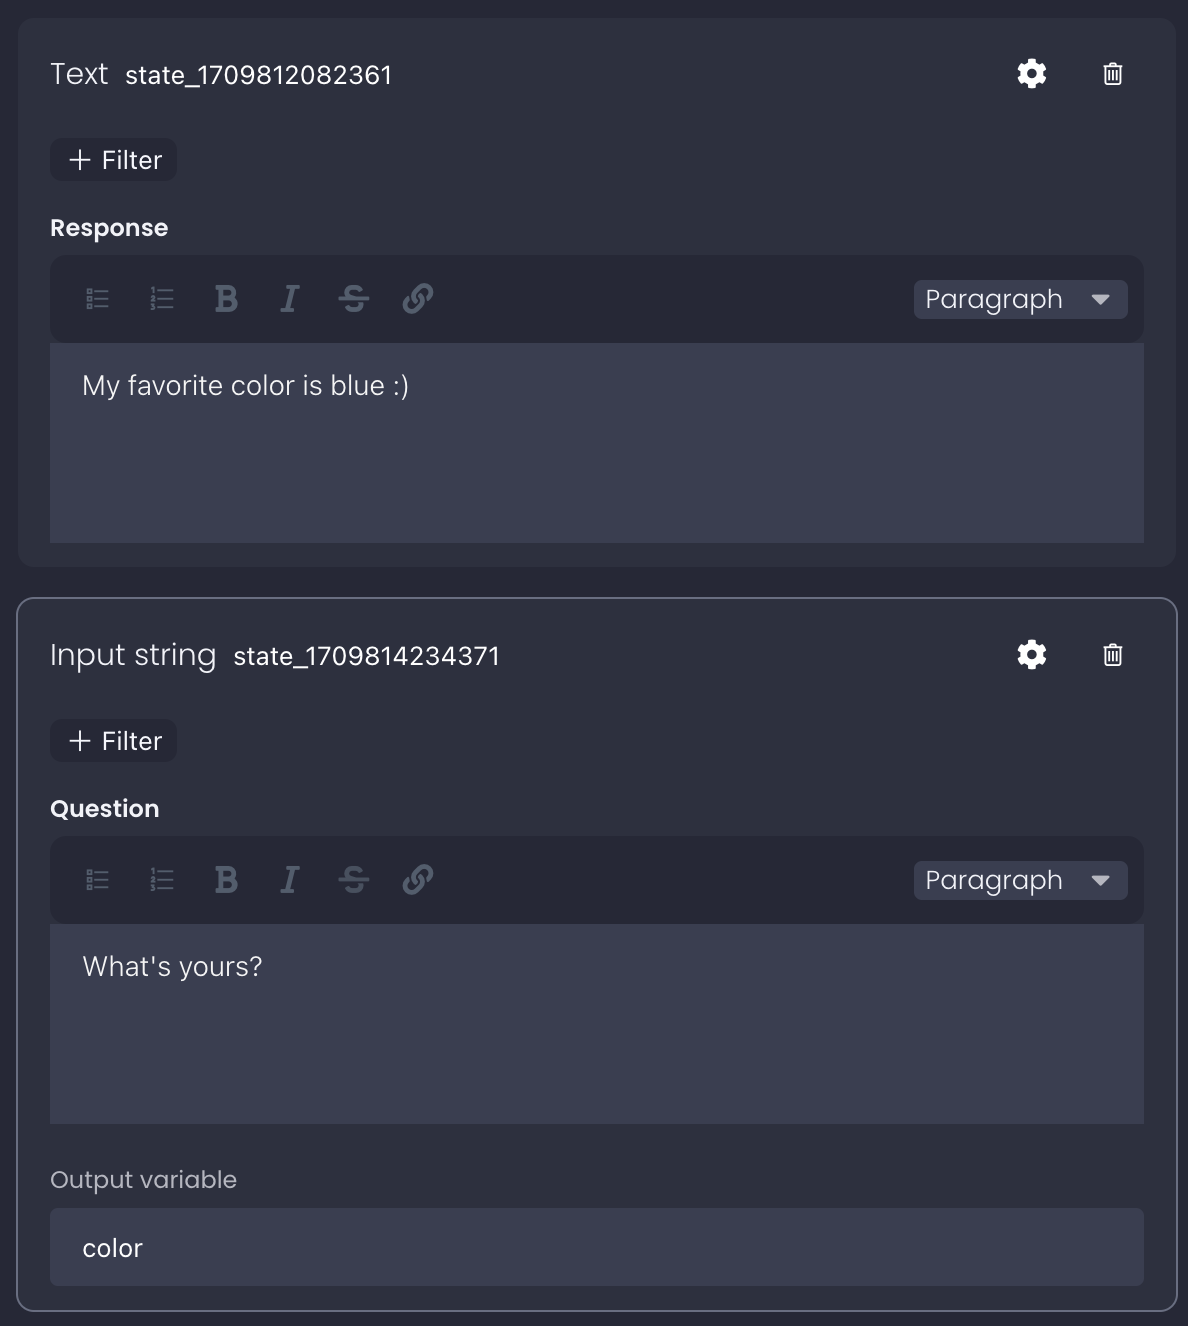Open settings gear for Input string state
The width and height of the screenshot is (1188, 1326).
click(1031, 655)
